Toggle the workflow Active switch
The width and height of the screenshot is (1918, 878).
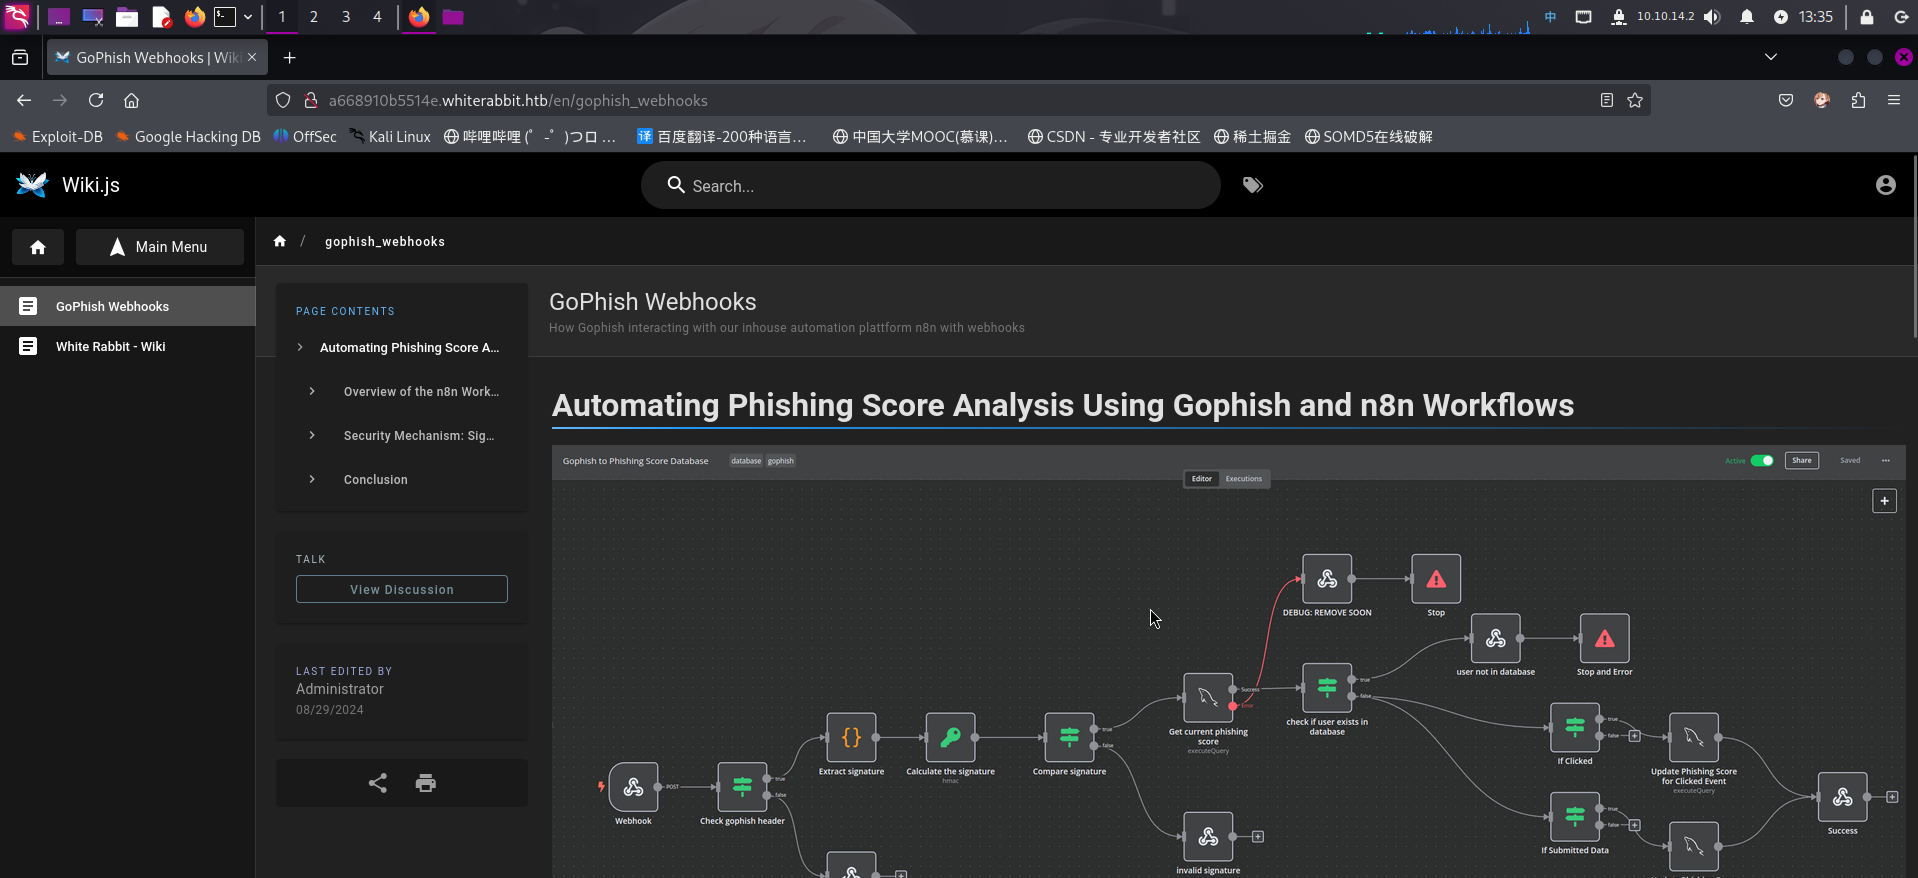[1762, 461]
